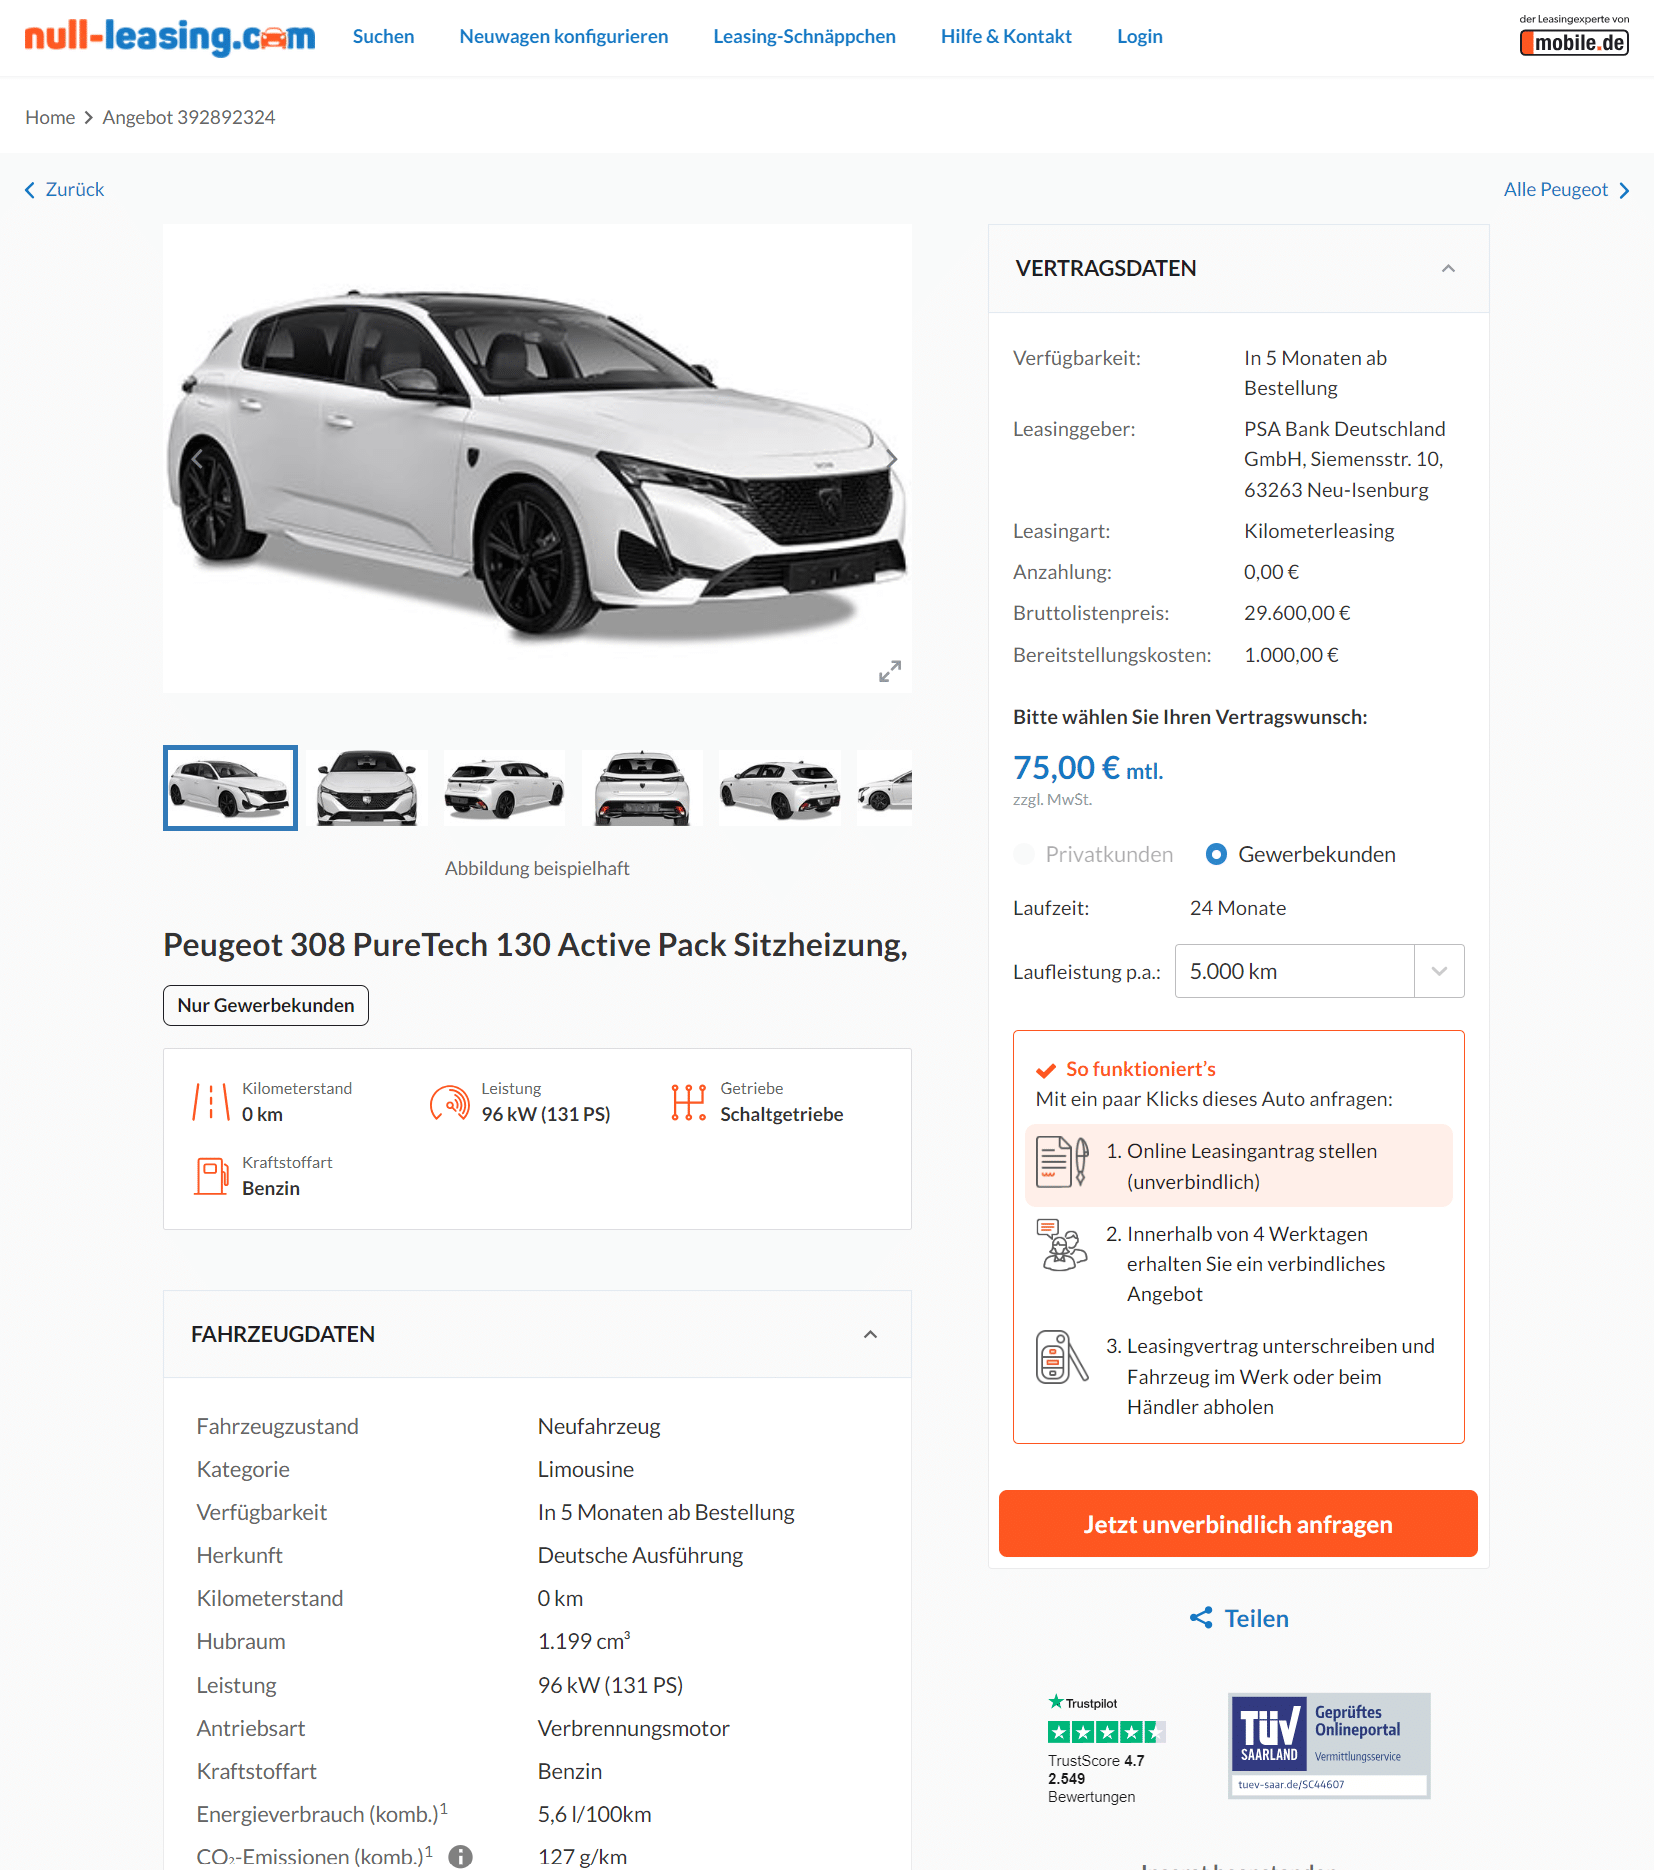Select the rear-view car thumbnail
This screenshot has width=1654, height=1870.
pyautogui.click(x=642, y=788)
